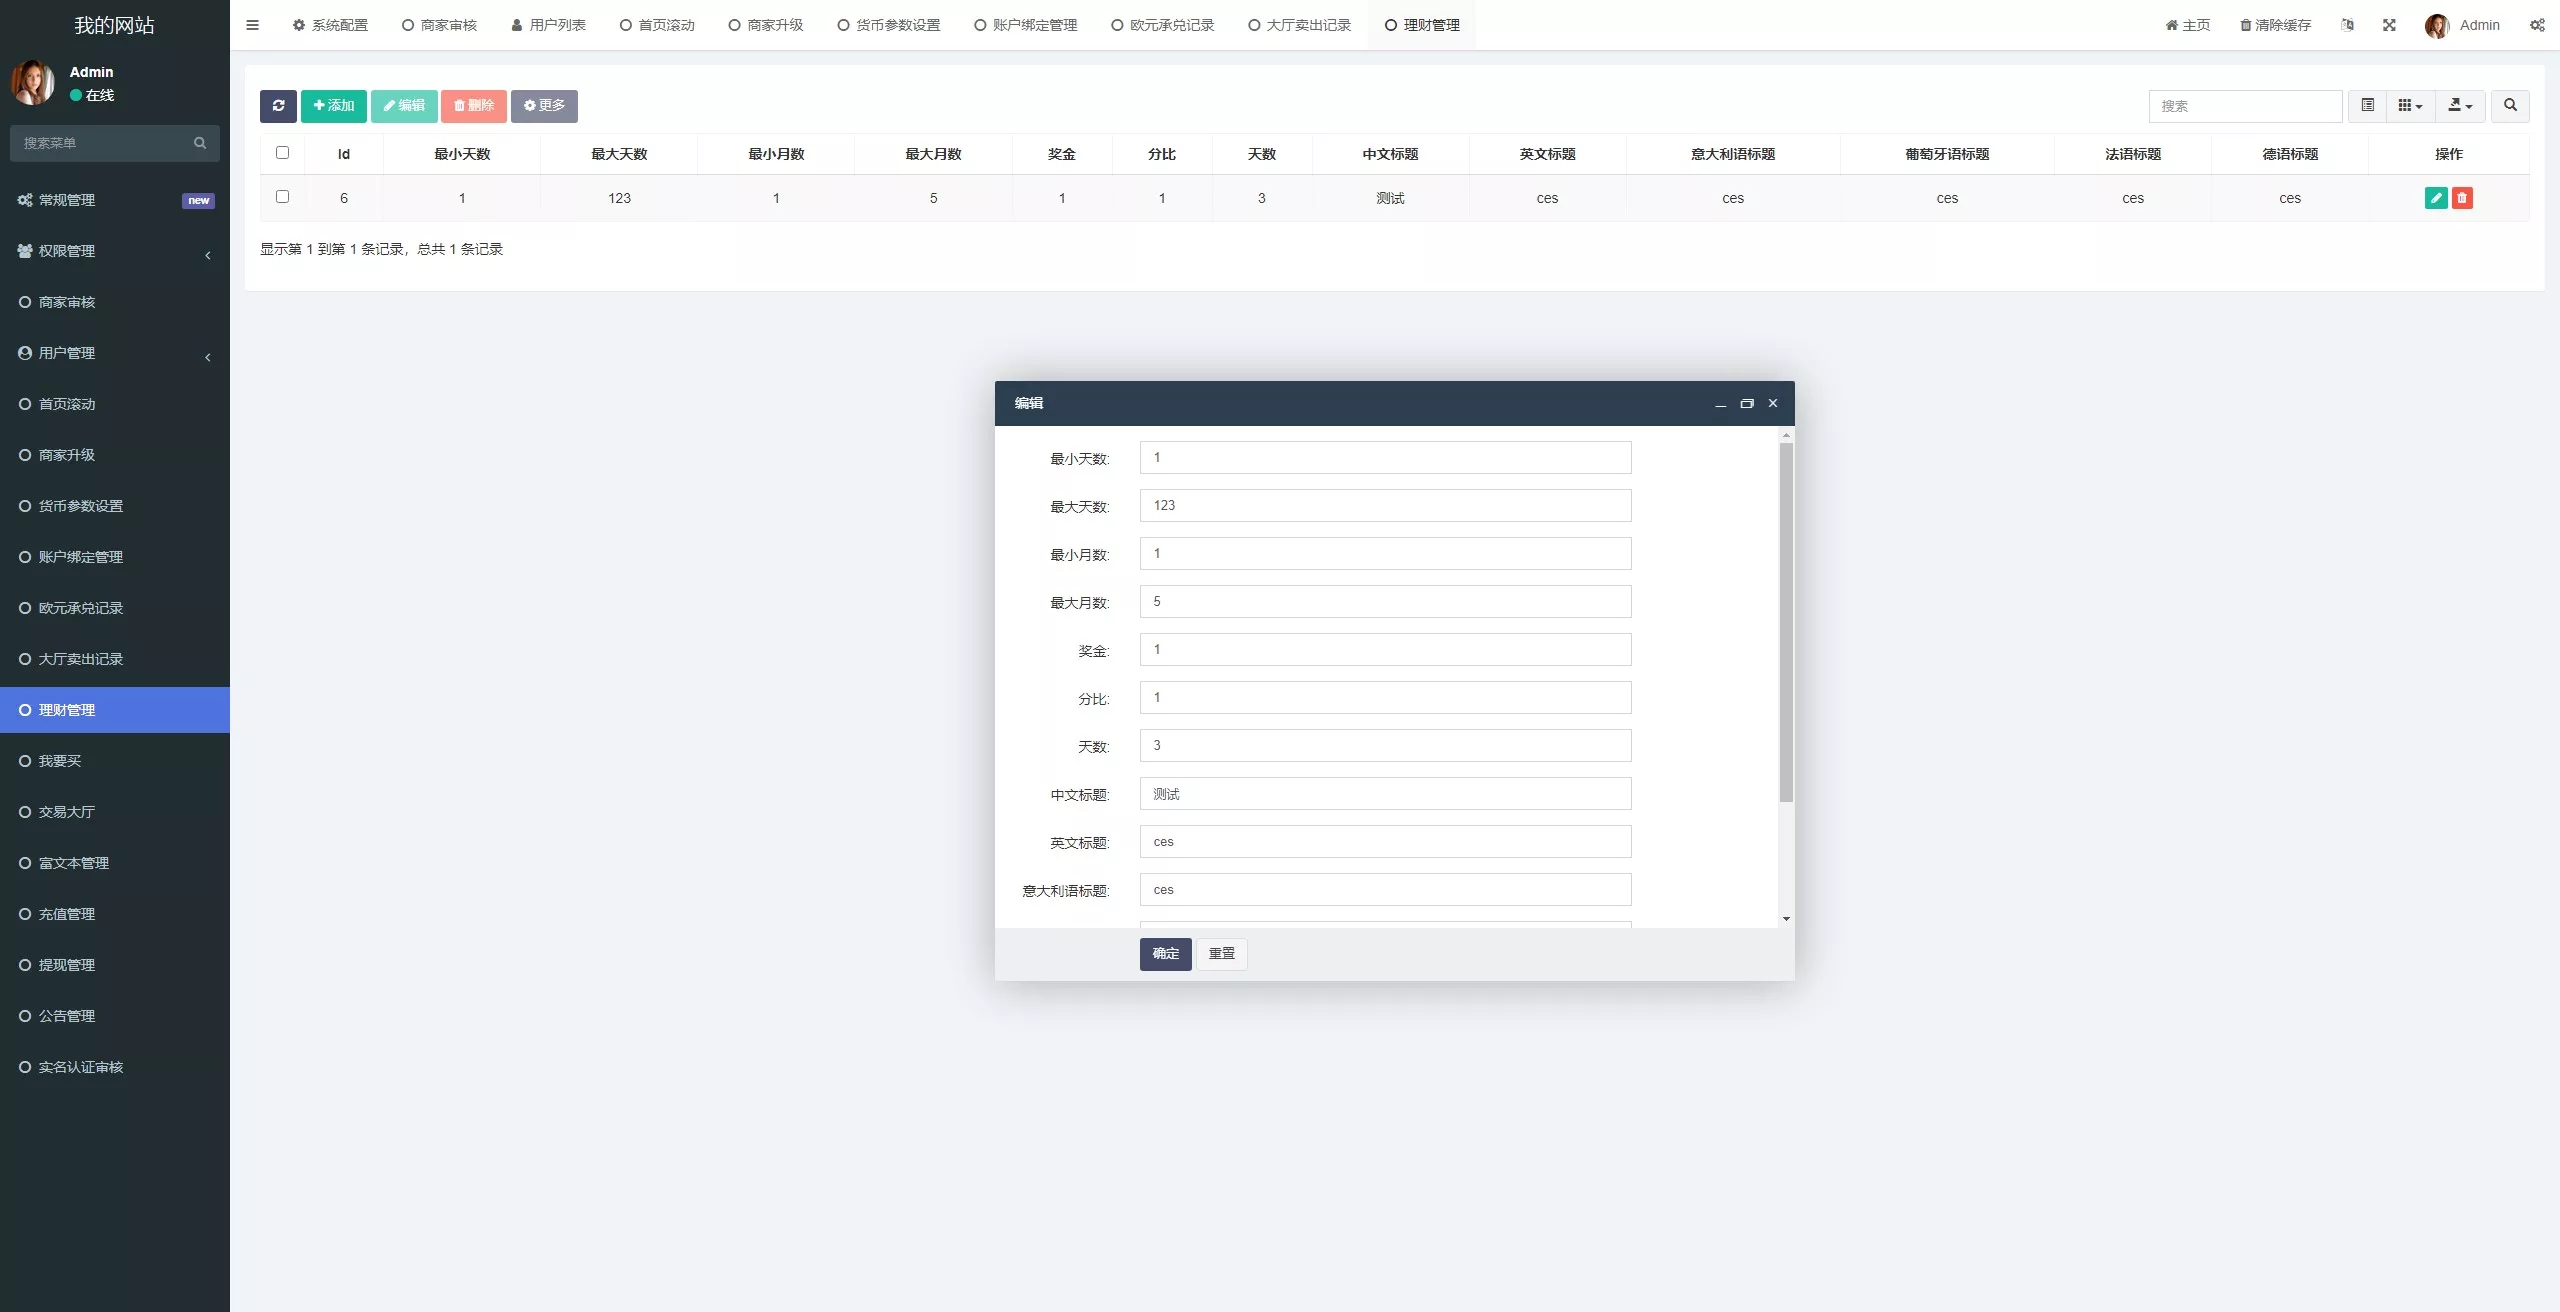Click the settings gears icon at top right
The height and width of the screenshot is (1312, 2560).
point(2537,25)
